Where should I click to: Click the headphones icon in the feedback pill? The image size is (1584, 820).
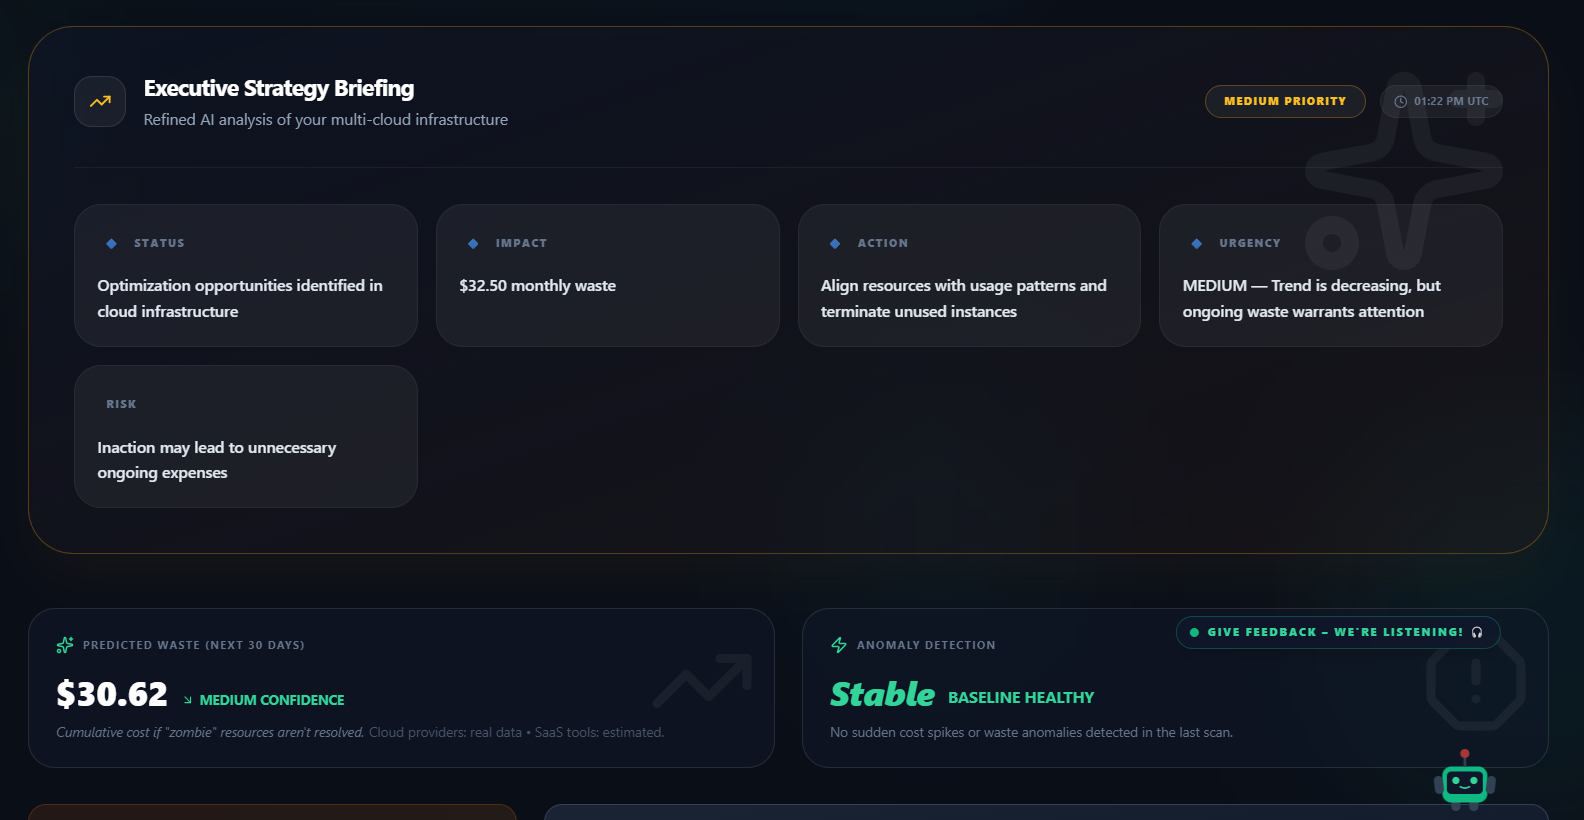pos(1478,632)
